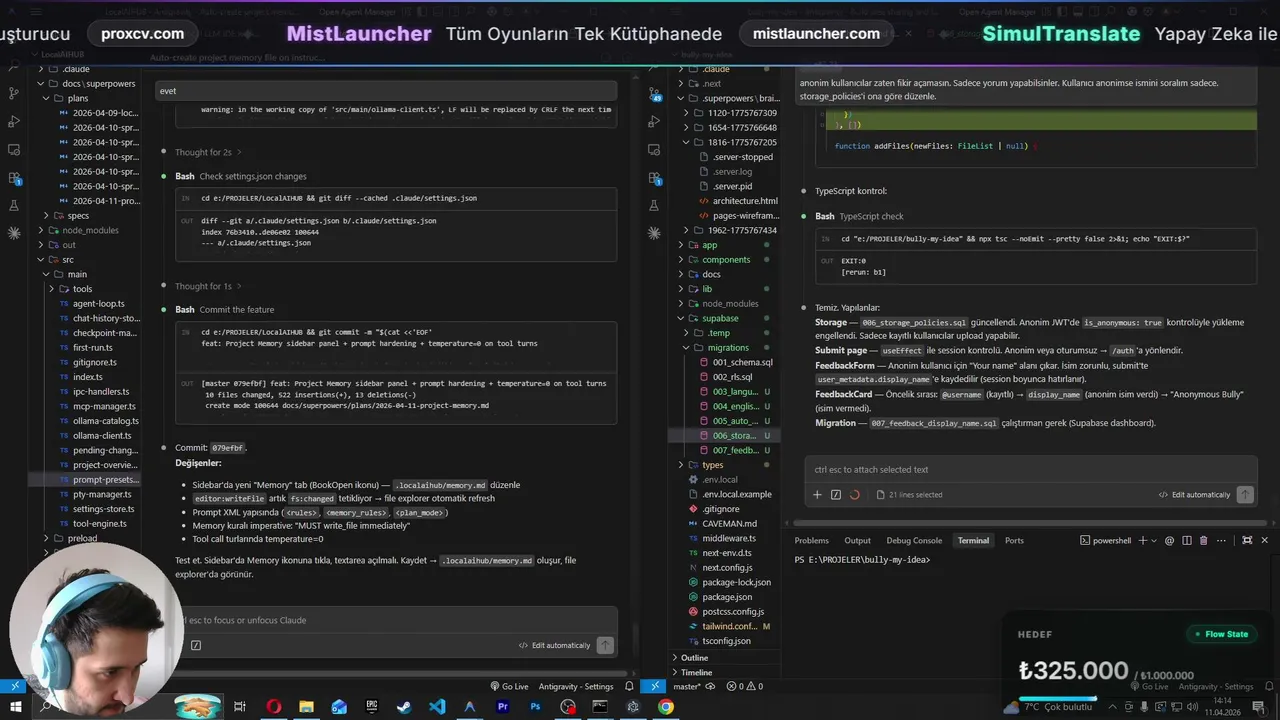
Task: Click 21 lines selected attachment chip
Action: [909, 494]
